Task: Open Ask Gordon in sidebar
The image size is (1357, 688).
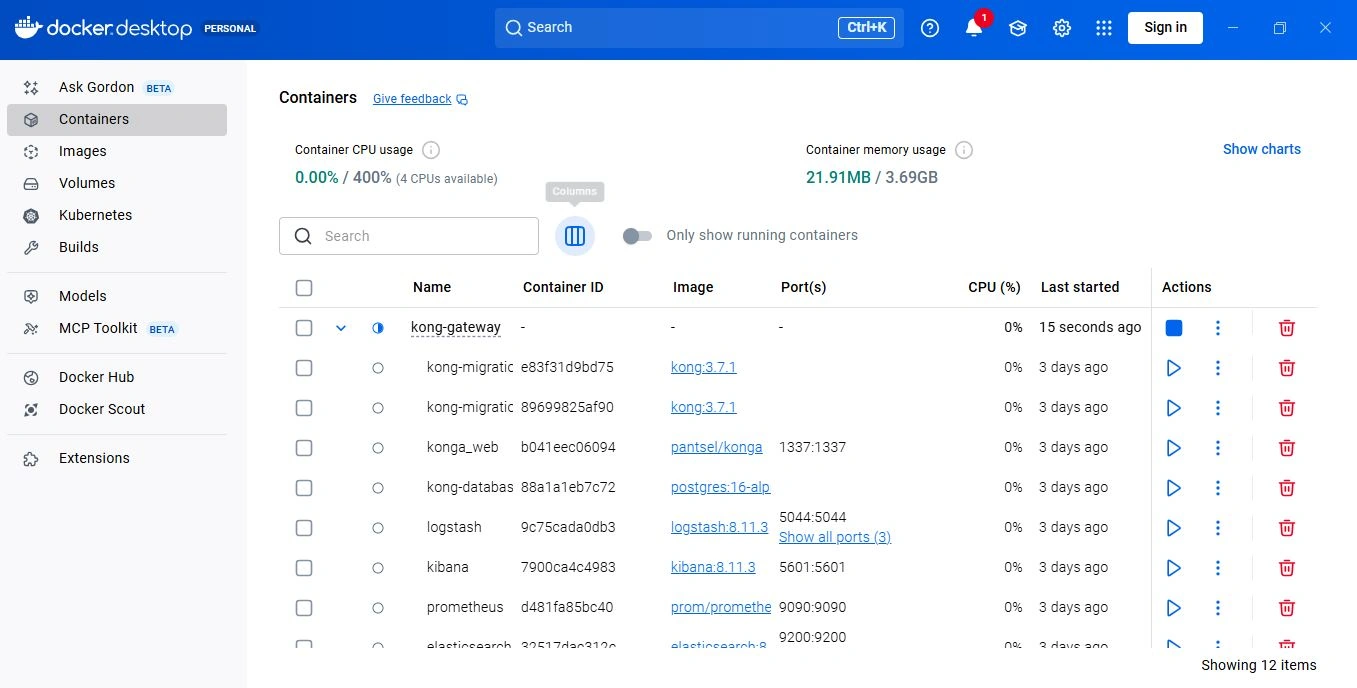Action: point(117,87)
